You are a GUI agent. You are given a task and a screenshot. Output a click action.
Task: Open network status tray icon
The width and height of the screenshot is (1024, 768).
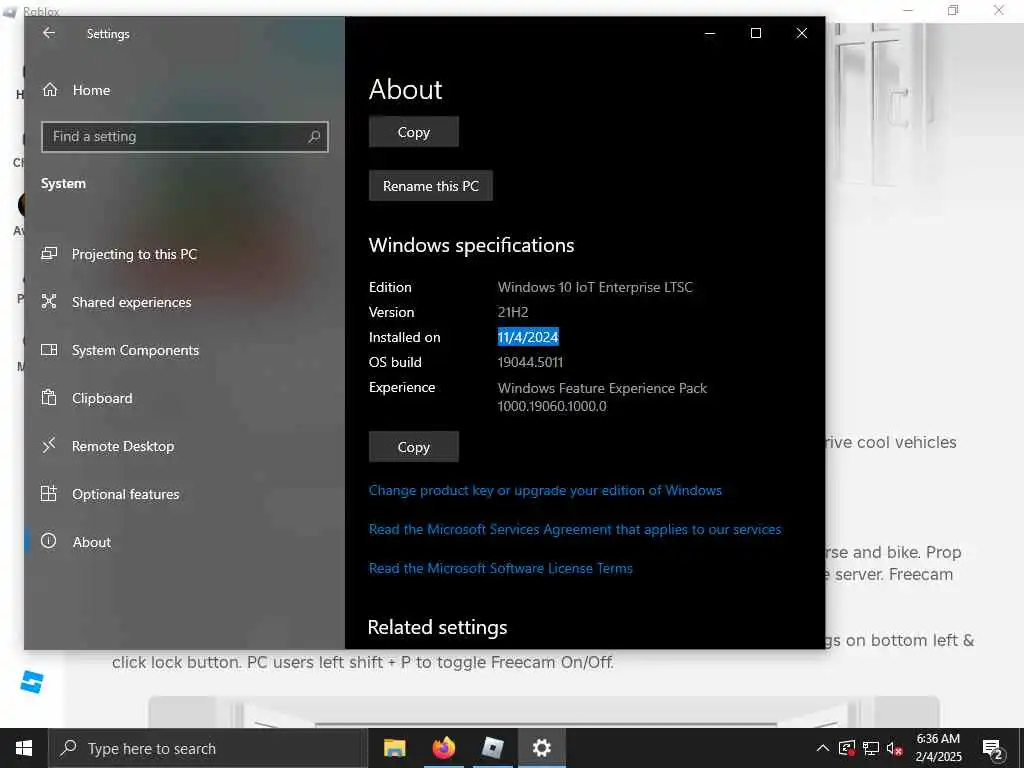pyautogui.click(x=871, y=748)
